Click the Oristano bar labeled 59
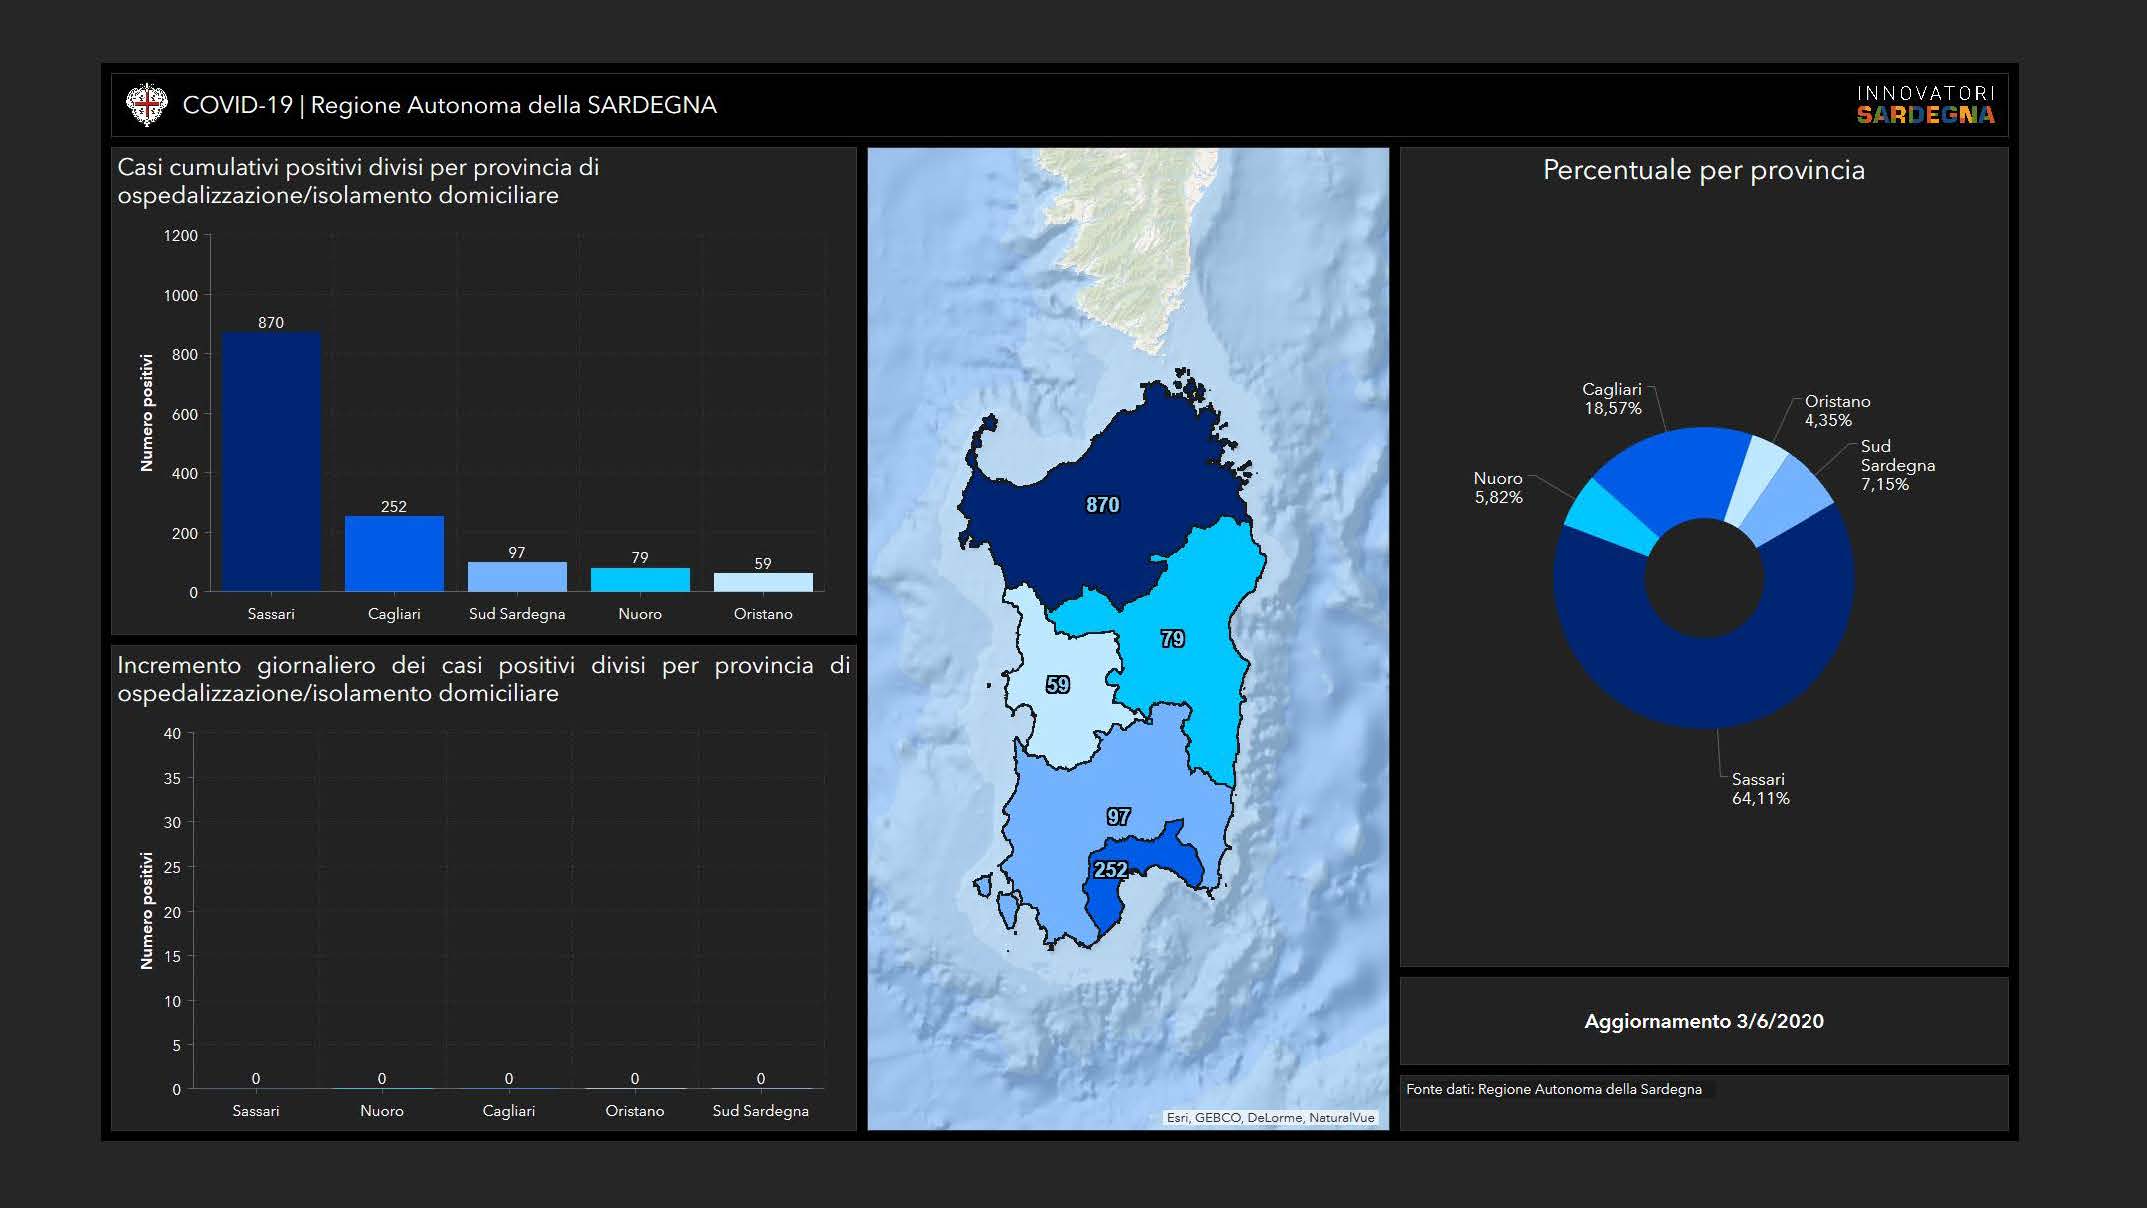Viewport: 2147px width, 1208px height. click(x=763, y=582)
